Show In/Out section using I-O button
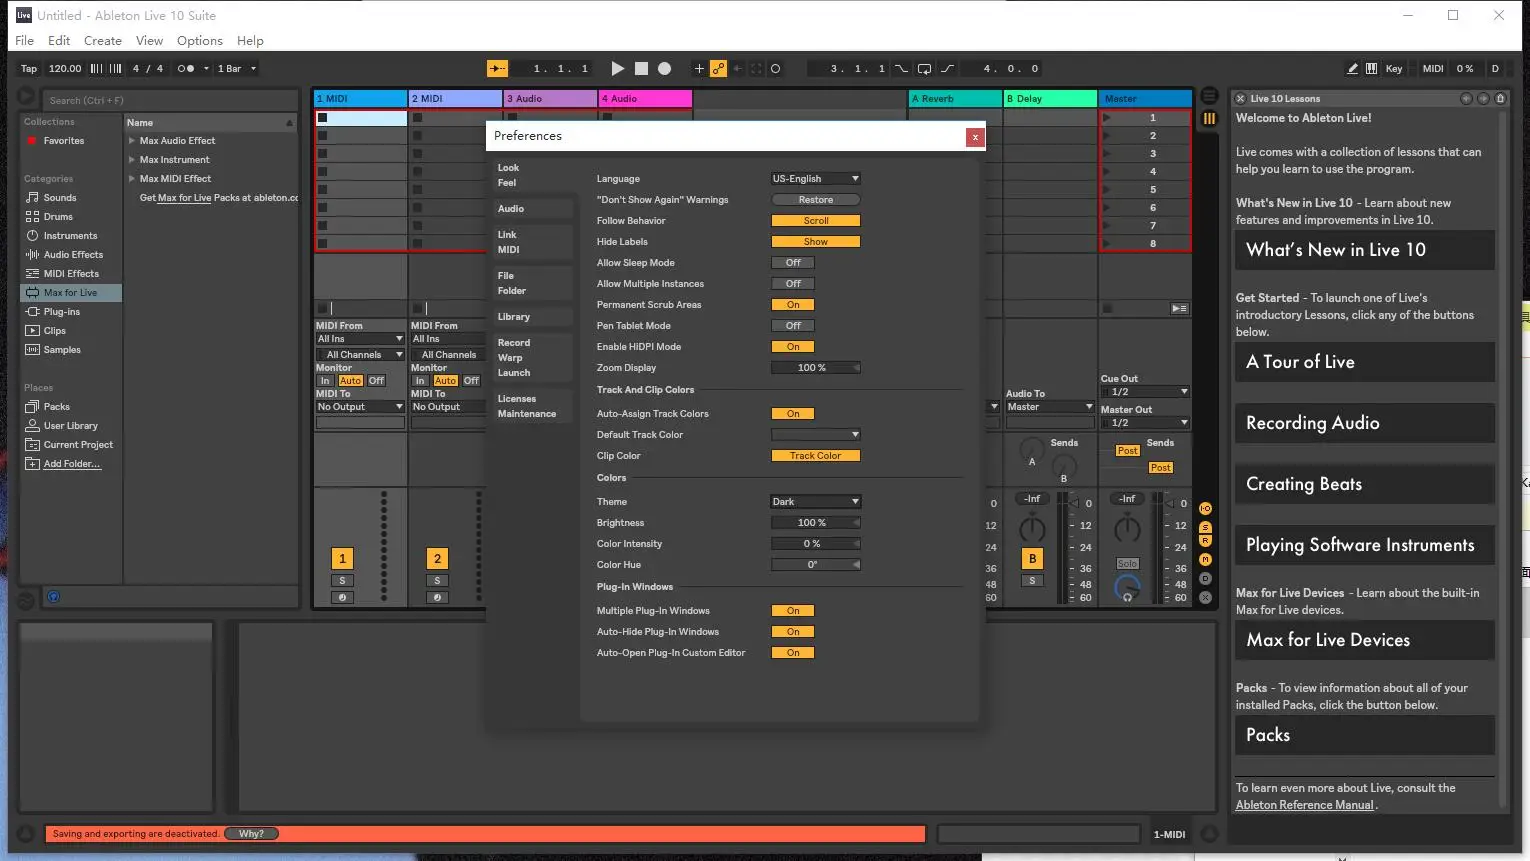This screenshot has height=861, width=1530. [1205, 508]
